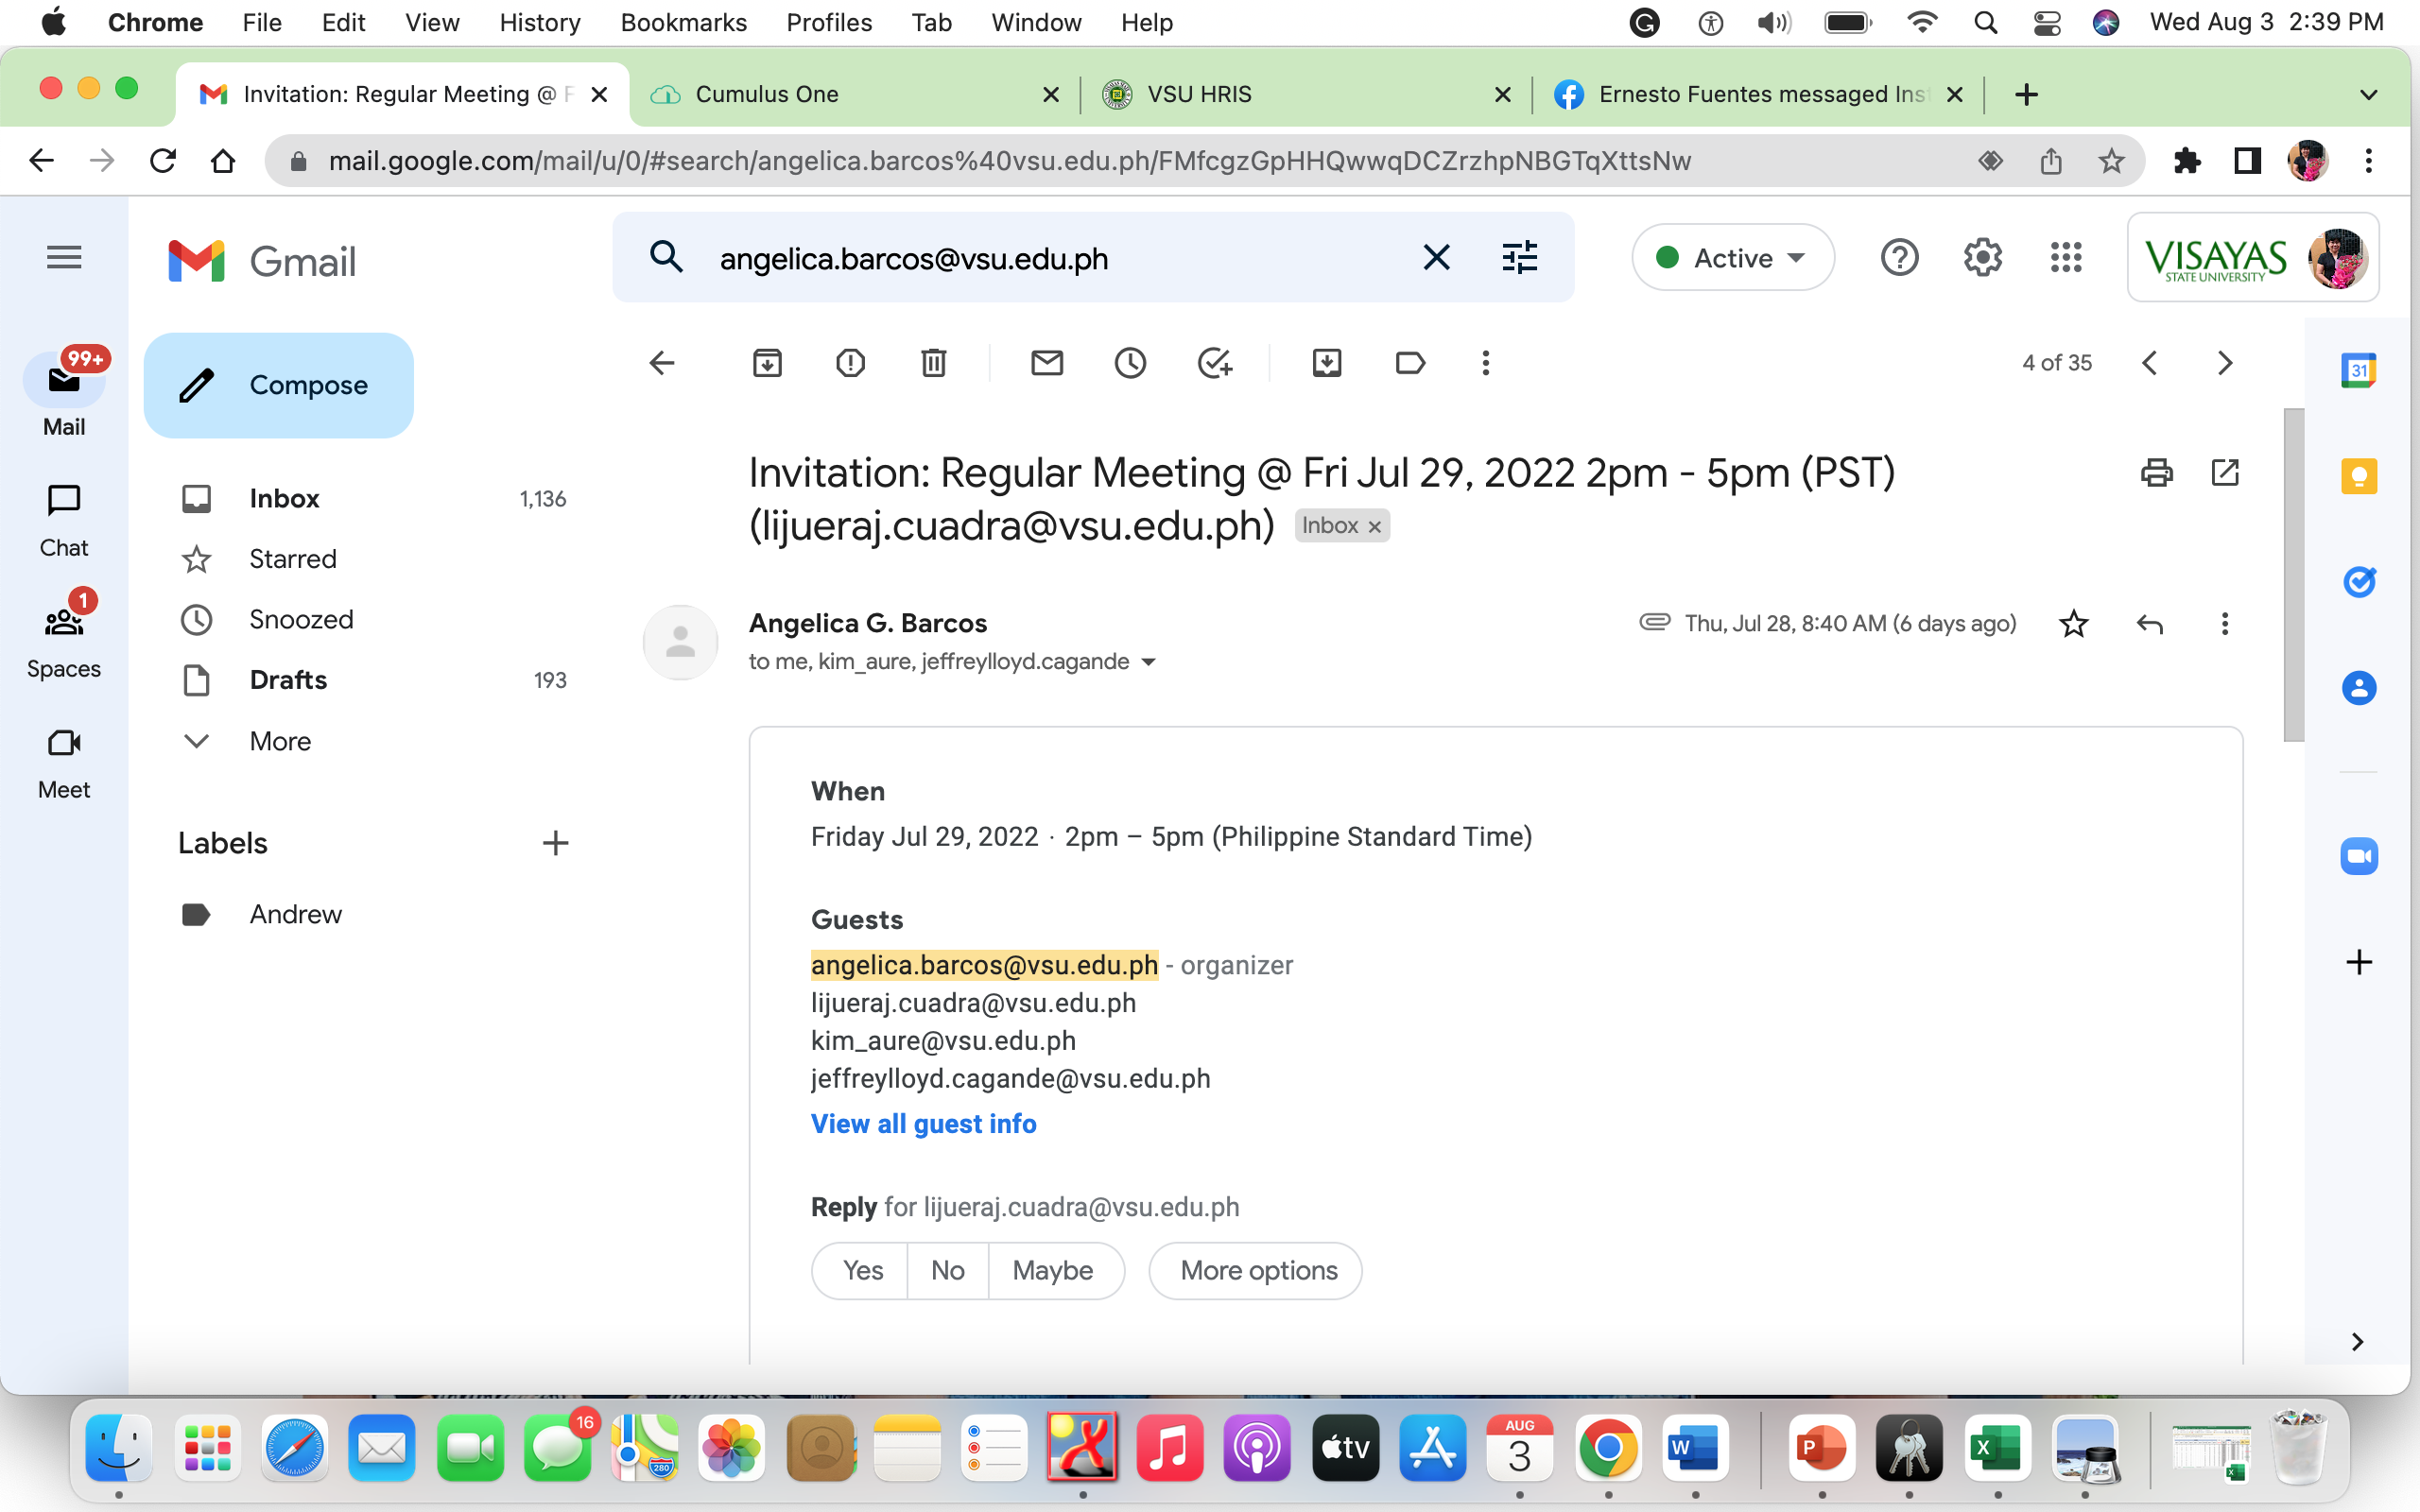Mark the message as unread
This screenshot has height=1512, width=2420.
coord(1046,363)
